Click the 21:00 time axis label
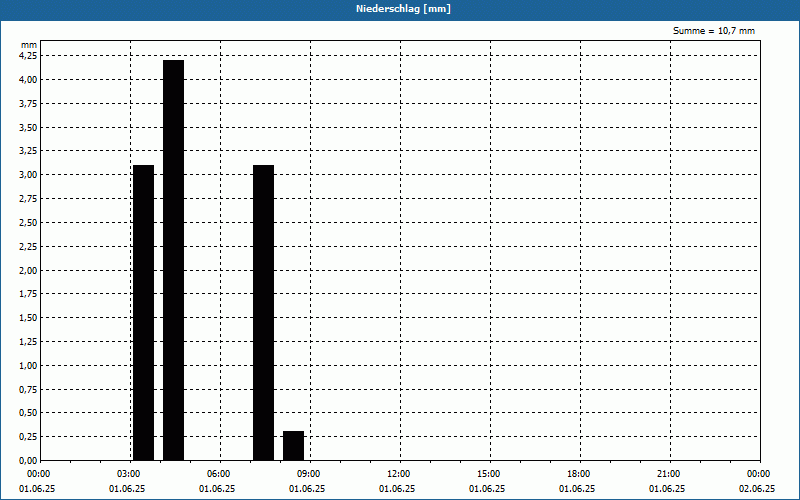This screenshot has width=800, height=500. 668,474
